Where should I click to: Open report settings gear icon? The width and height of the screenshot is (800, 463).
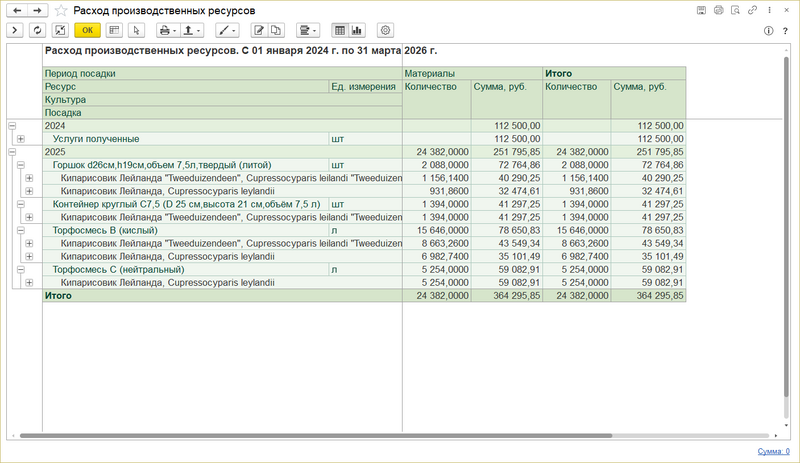pyautogui.click(x=386, y=30)
